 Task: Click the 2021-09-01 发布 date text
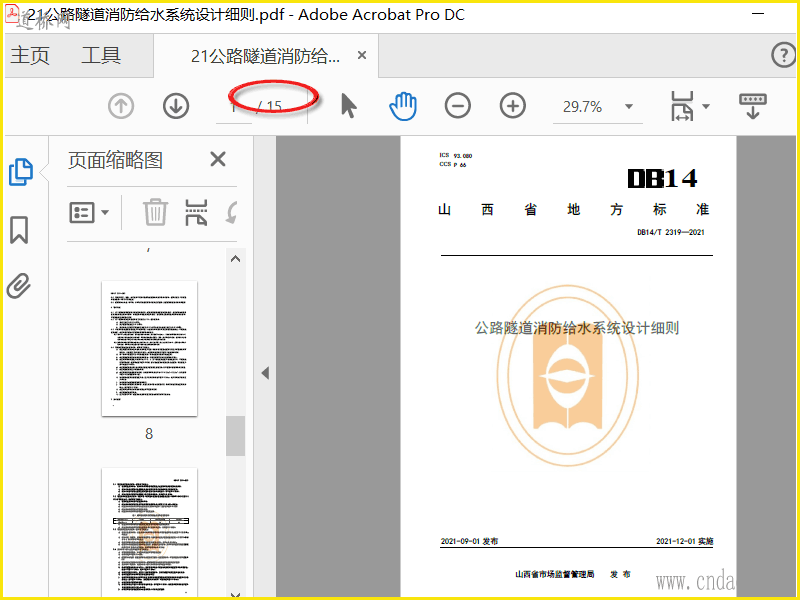[x=469, y=541]
